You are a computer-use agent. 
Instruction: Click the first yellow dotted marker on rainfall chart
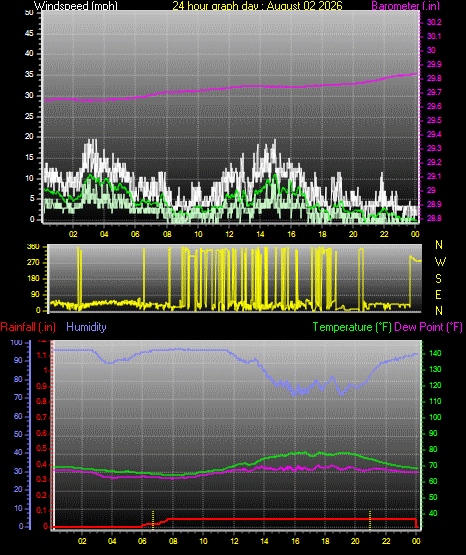point(153,520)
